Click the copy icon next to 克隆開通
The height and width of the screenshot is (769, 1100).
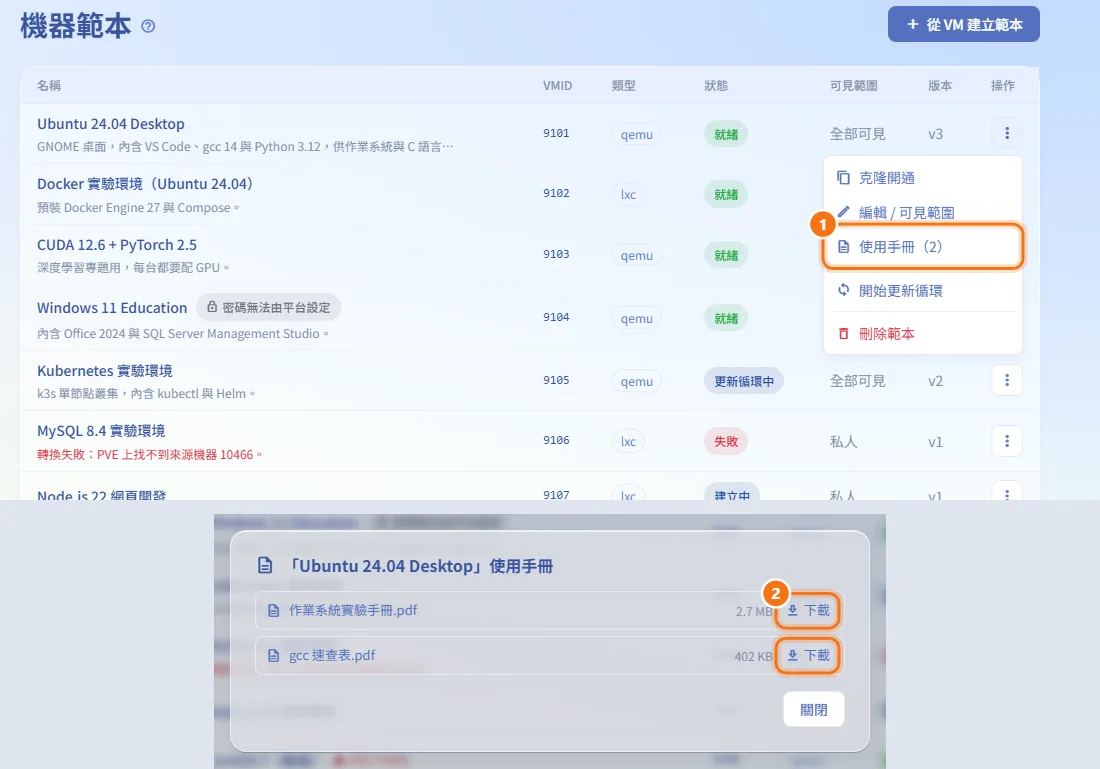click(x=843, y=178)
